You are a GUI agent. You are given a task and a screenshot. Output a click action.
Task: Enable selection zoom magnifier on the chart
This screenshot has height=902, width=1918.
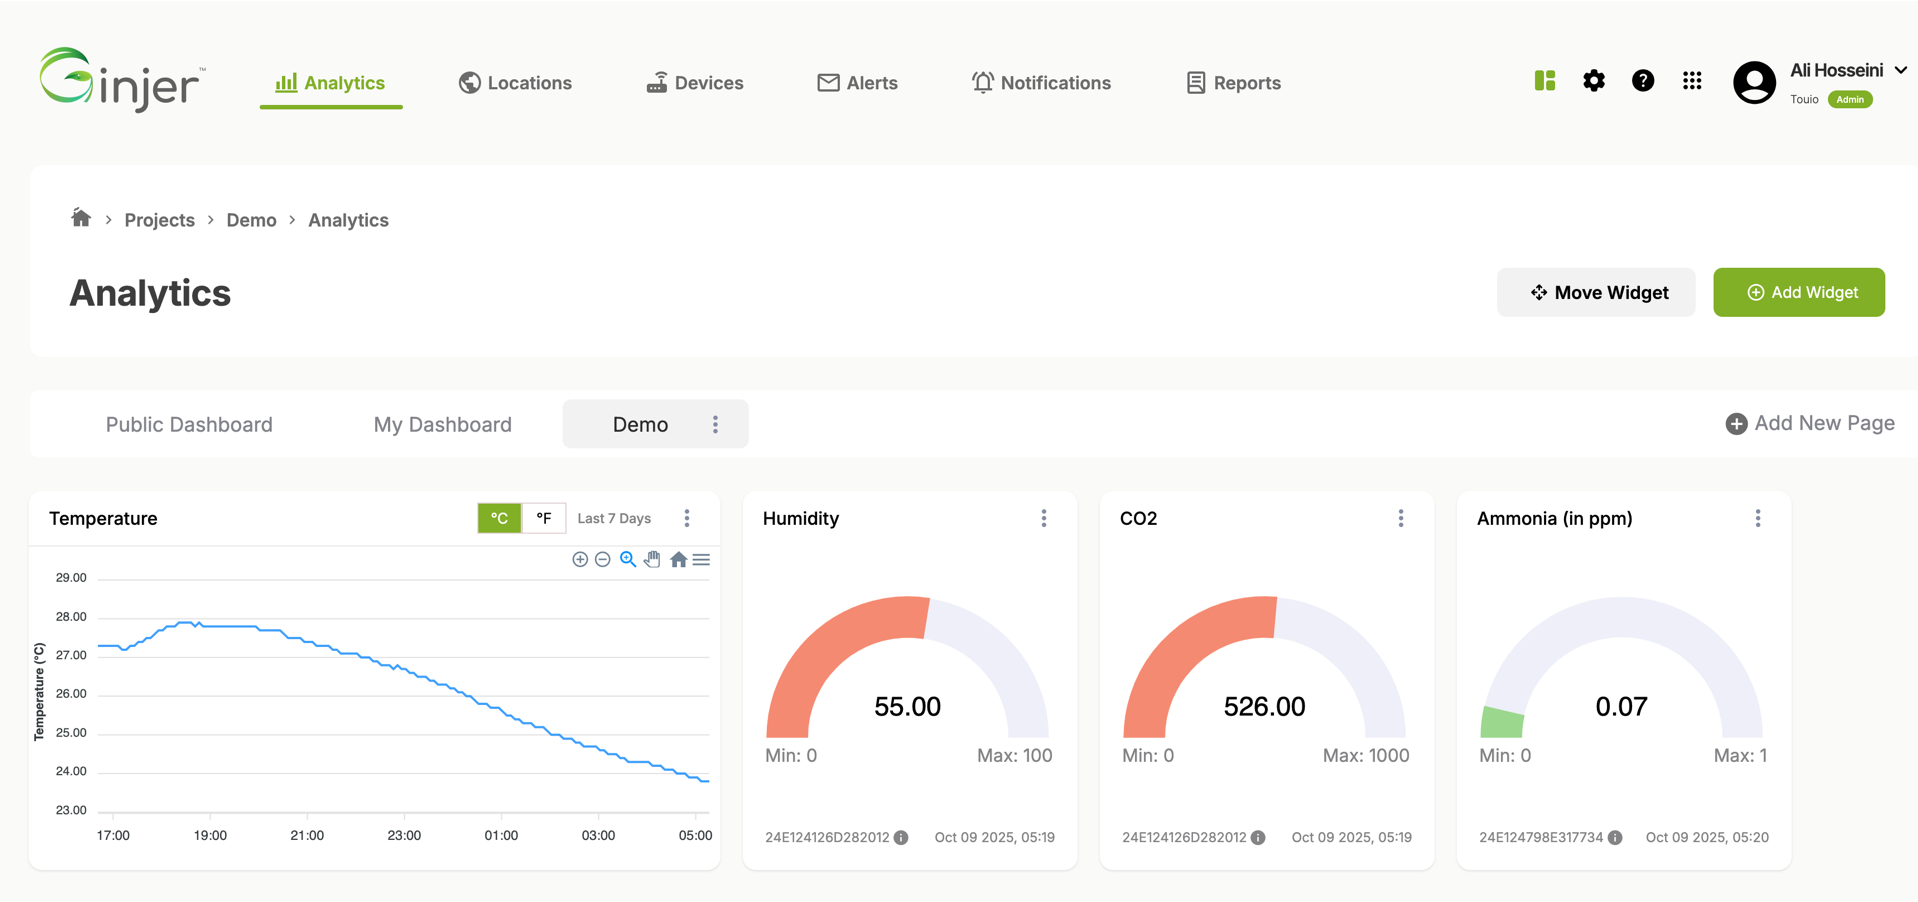pyautogui.click(x=627, y=559)
